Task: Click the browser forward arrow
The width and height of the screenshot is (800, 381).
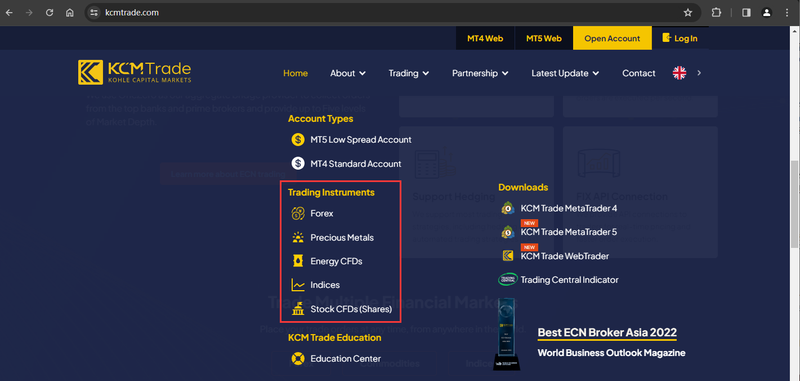Action: point(29,13)
